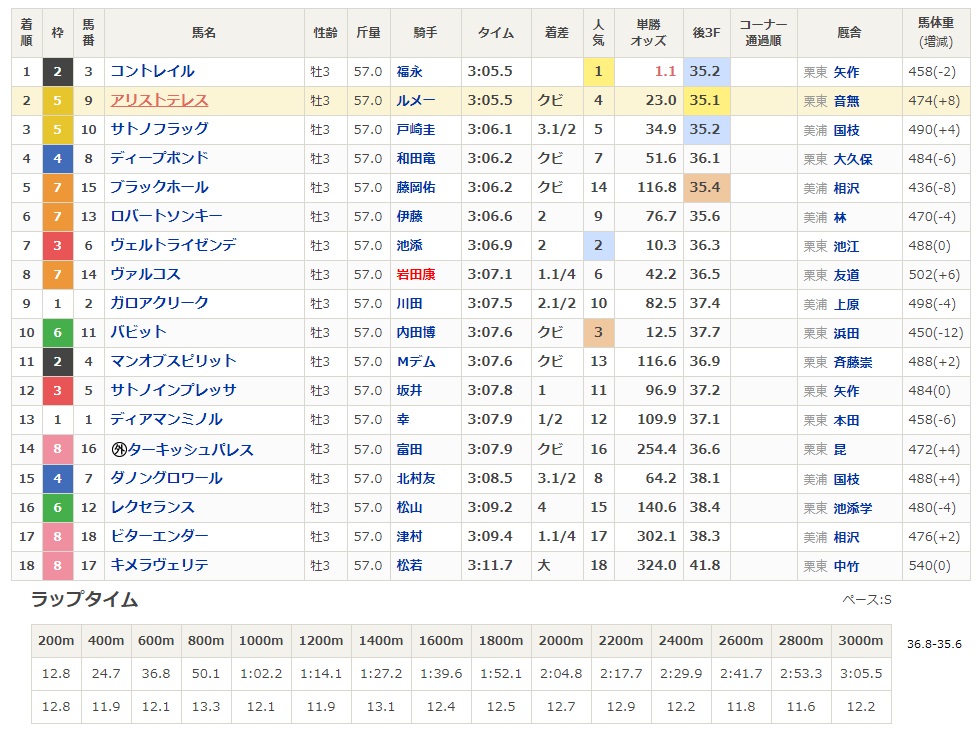
Task: Click jockey link 北村友
Action: point(416,478)
